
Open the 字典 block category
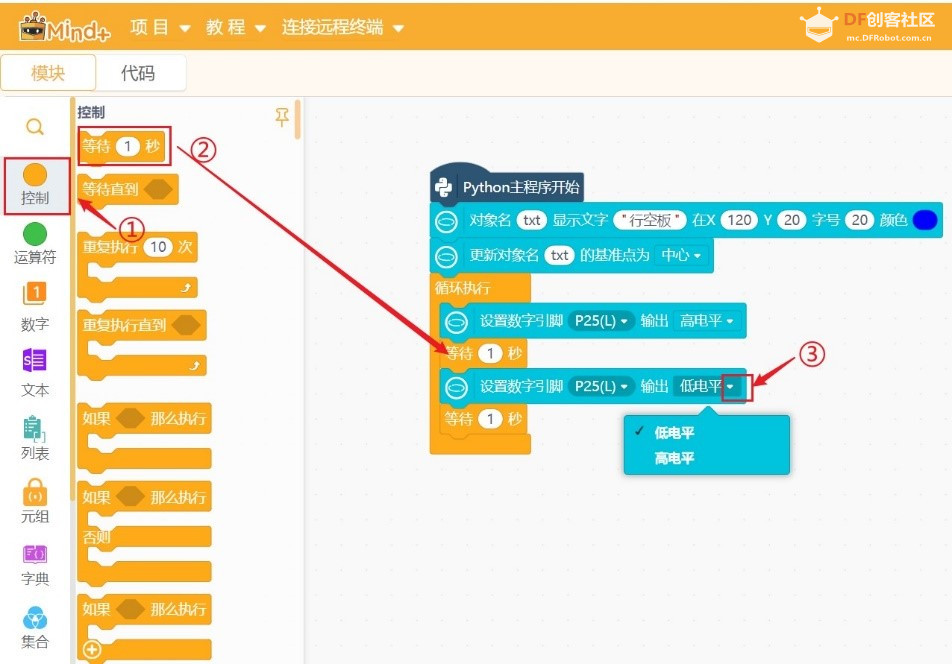(x=35, y=565)
